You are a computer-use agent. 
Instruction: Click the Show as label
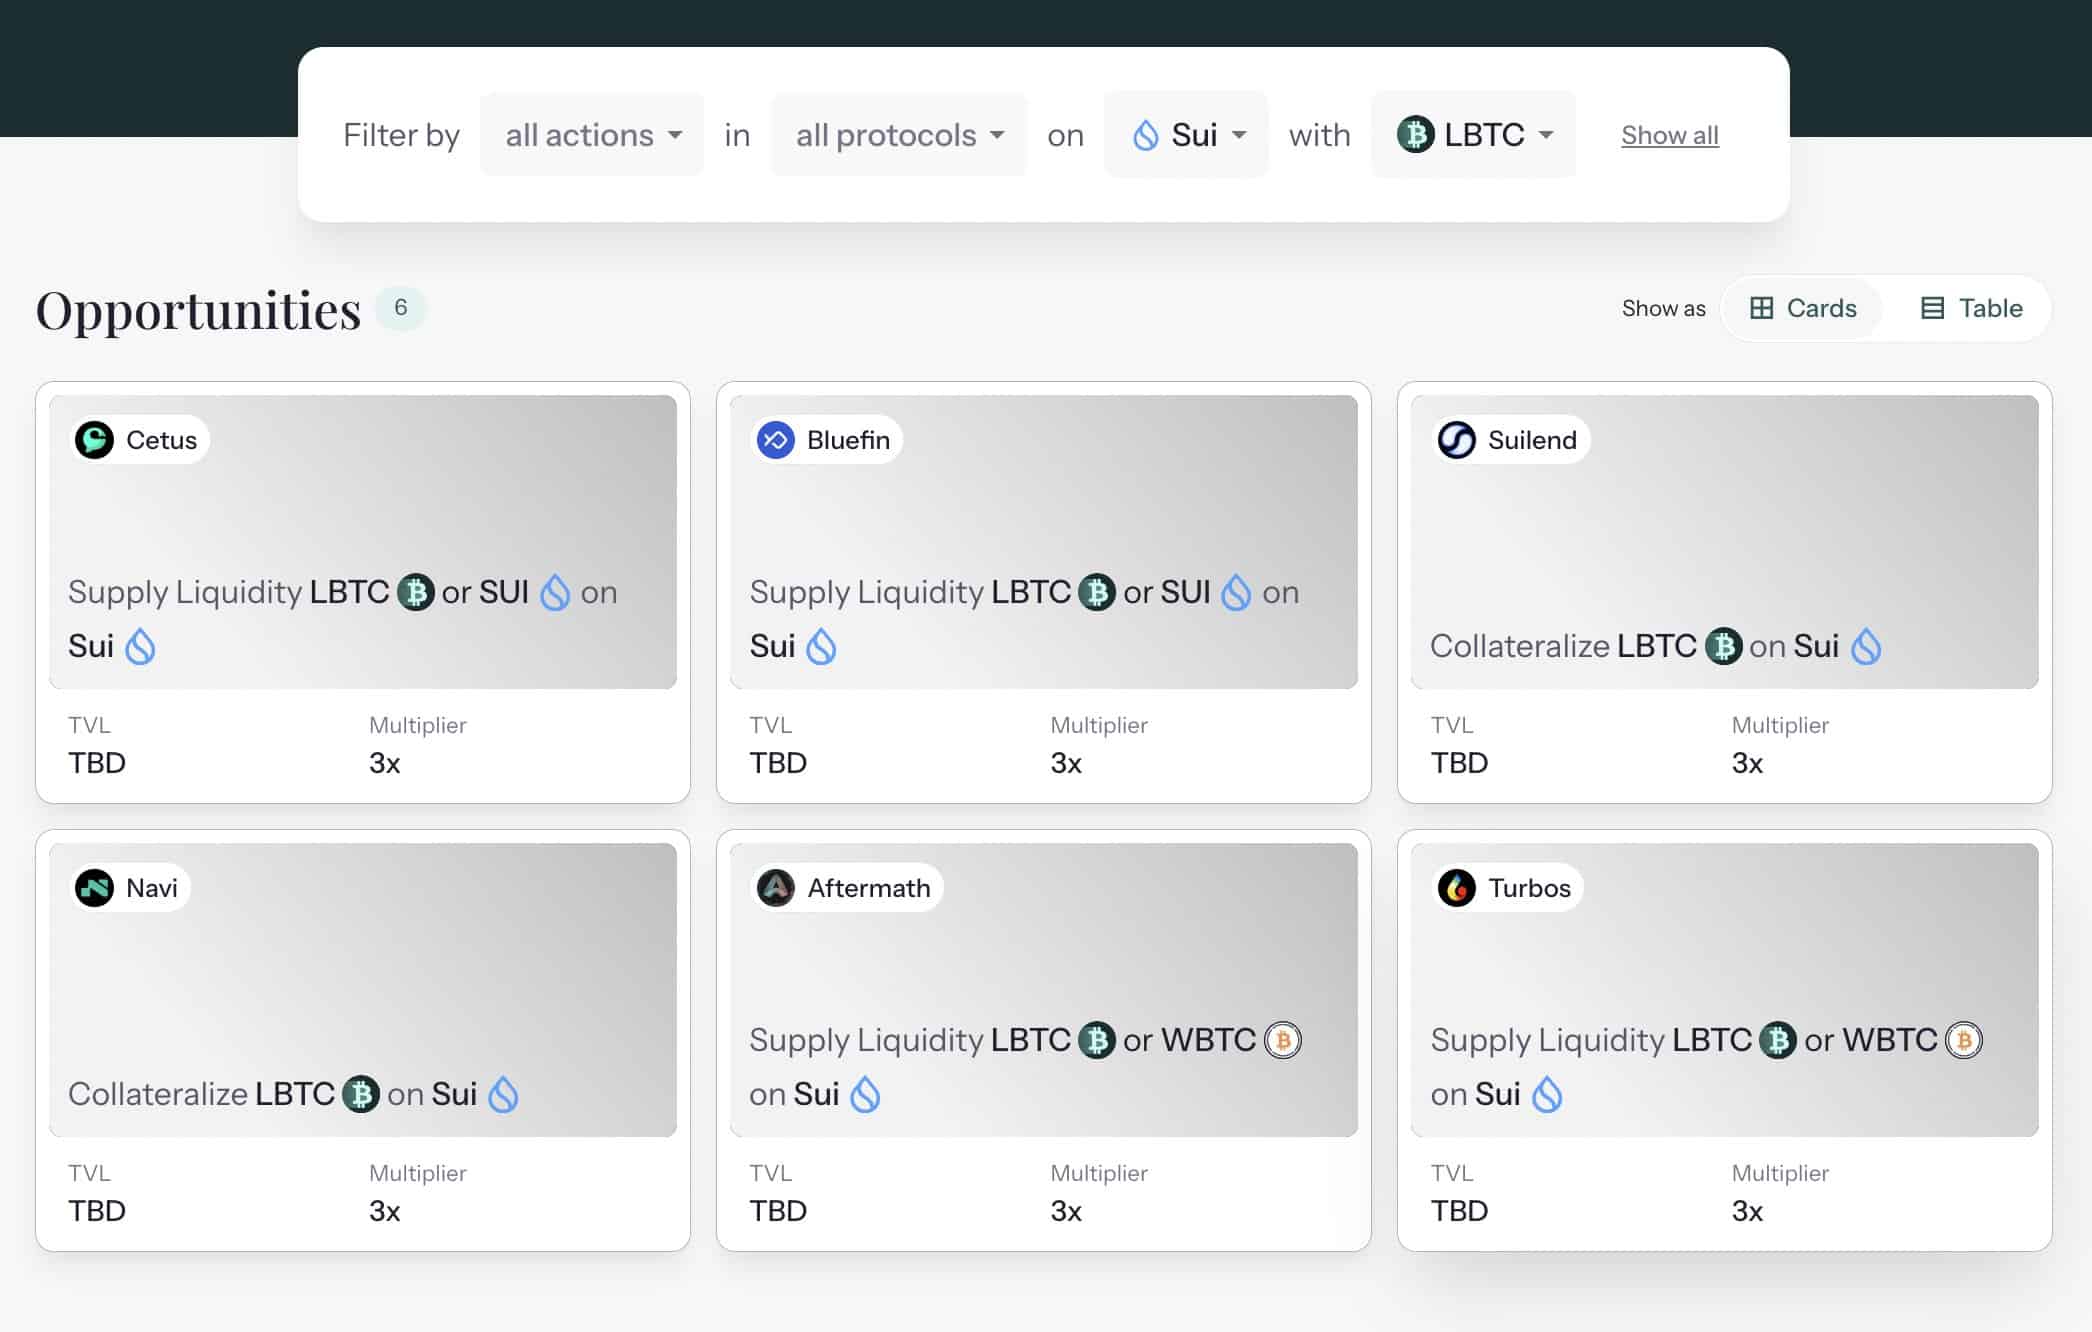(1664, 308)
